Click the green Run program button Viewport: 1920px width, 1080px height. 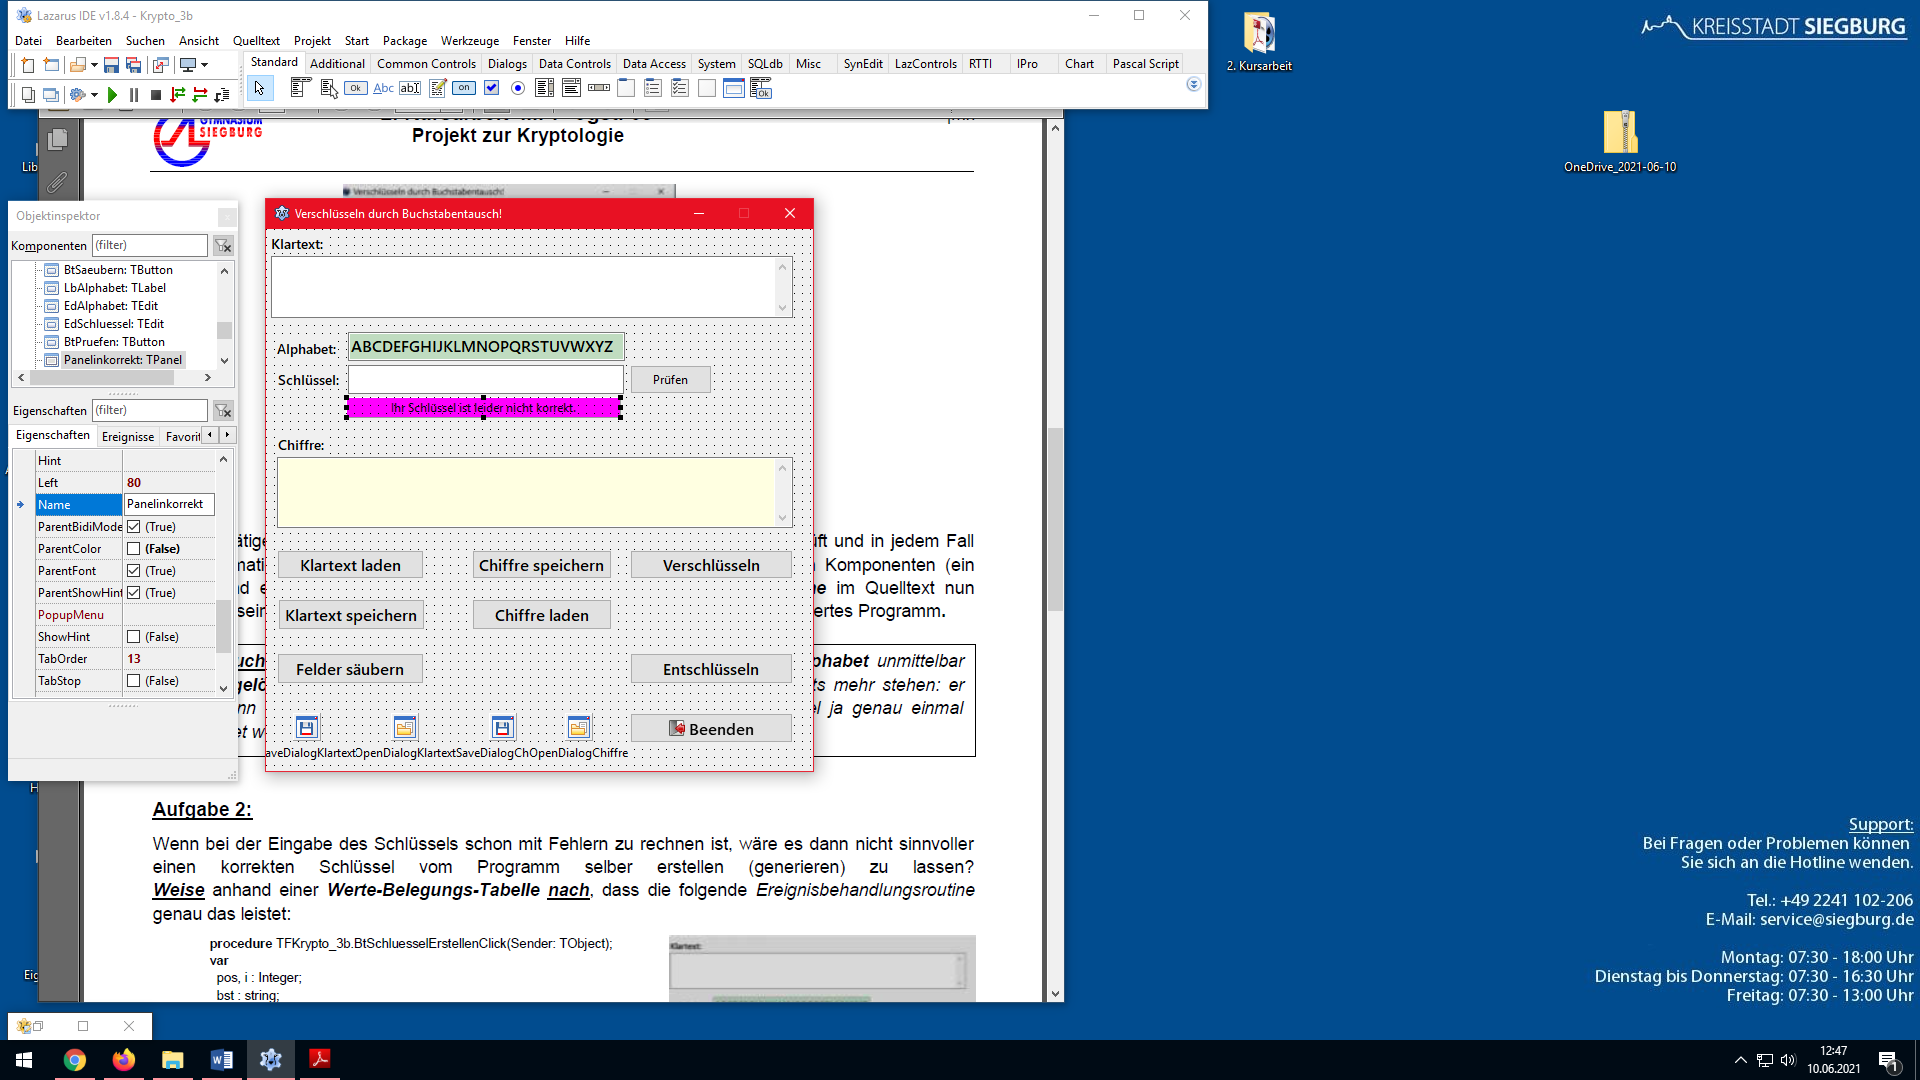pyautogui.click(x=112, y=95)
